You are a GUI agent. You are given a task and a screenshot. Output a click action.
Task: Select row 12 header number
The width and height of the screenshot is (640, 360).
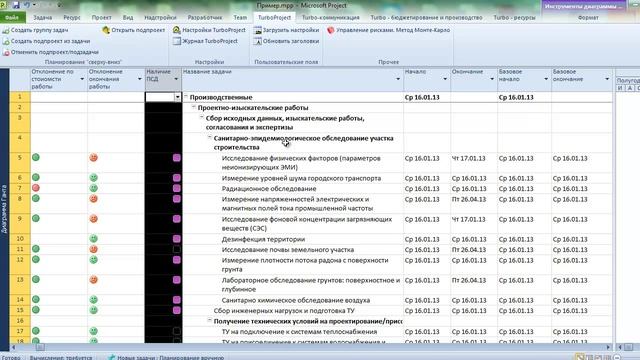20,264
